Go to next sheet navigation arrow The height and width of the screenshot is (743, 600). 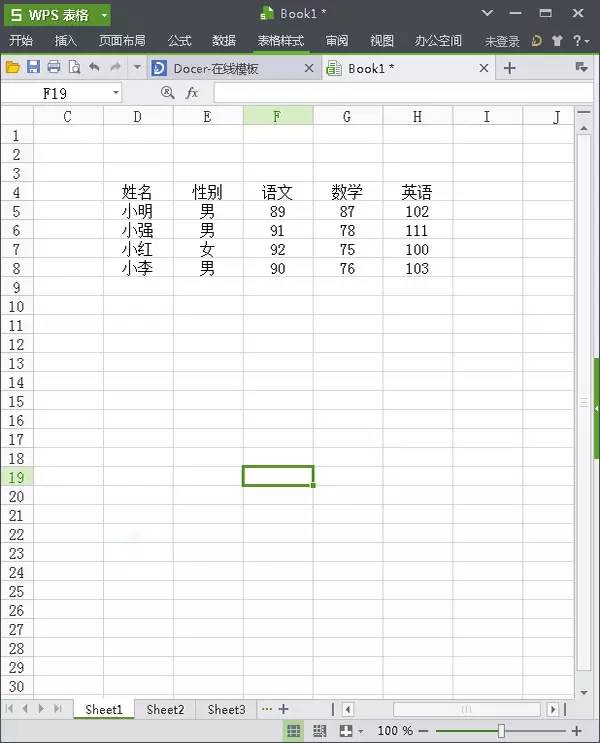pos(41,708)
